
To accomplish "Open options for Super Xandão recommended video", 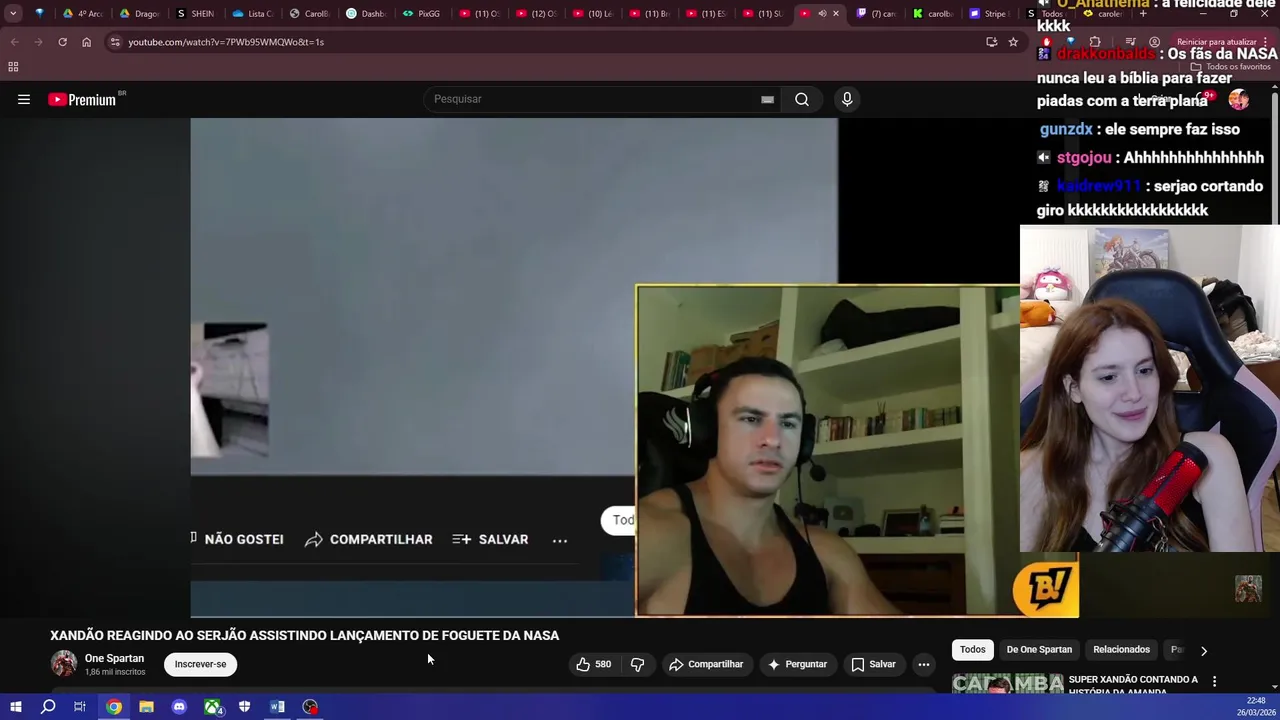I will coord(1214,682).
